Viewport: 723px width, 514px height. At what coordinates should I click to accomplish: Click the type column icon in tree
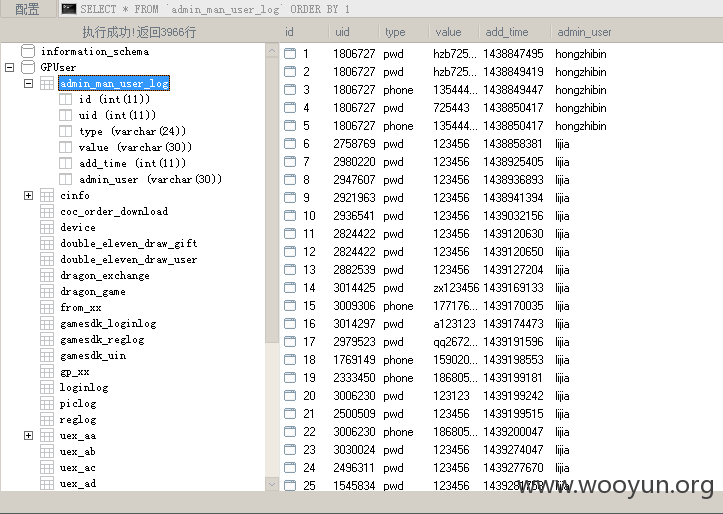pos(65,131)
